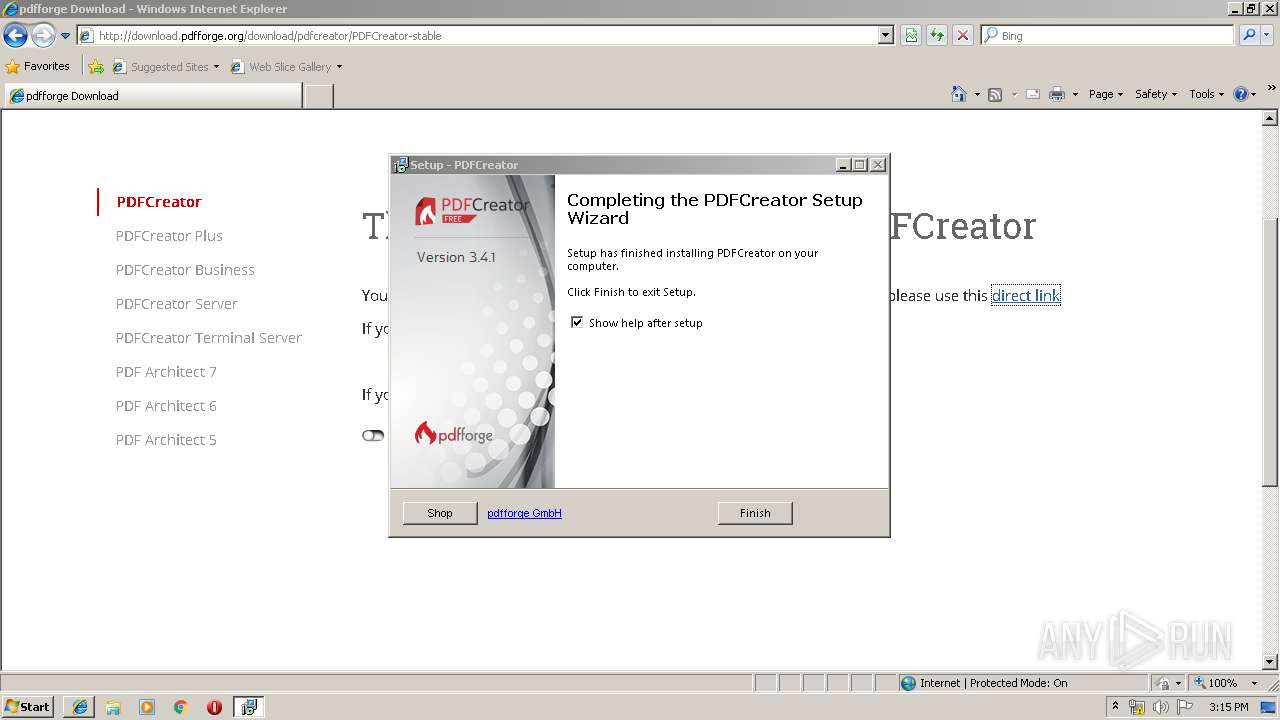The image size is (1280, 720).
Task: Open PDF Architect 7 sidebar link
Action: pos(166,372)
